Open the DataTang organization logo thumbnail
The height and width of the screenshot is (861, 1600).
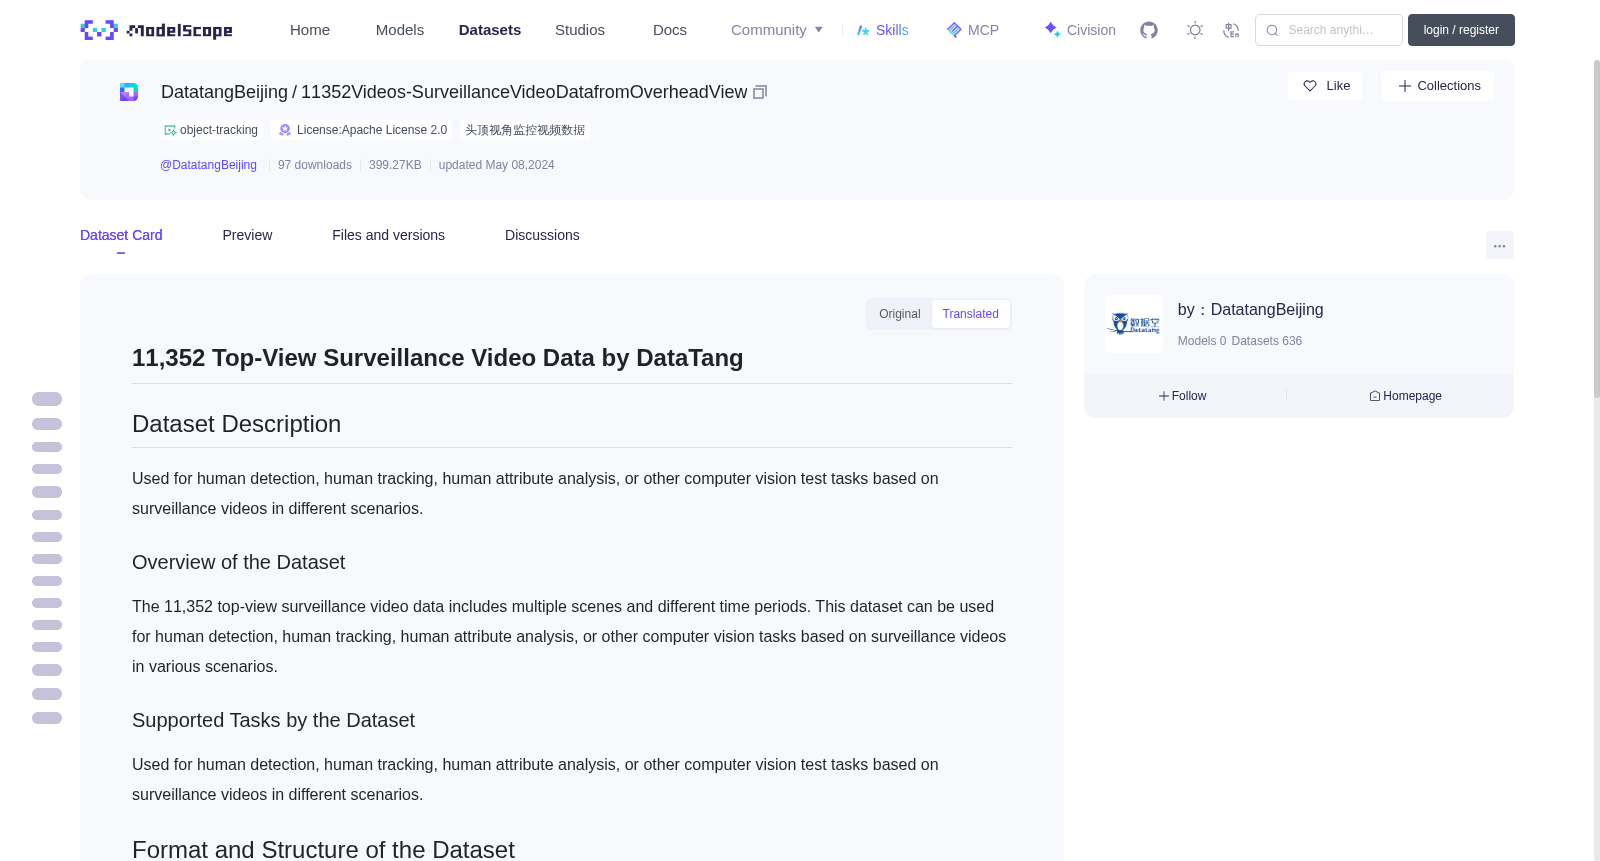tap(1134, 324)
